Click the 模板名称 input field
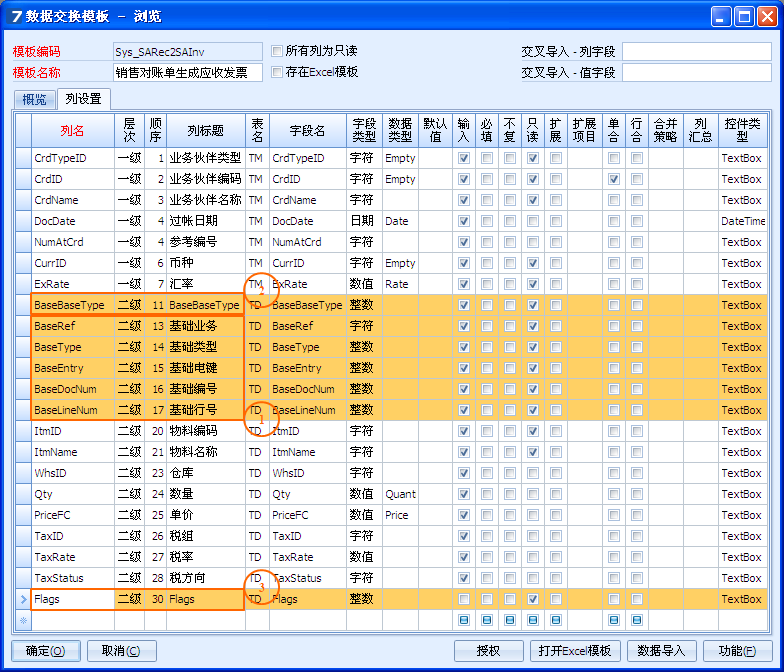 [188, 72]
